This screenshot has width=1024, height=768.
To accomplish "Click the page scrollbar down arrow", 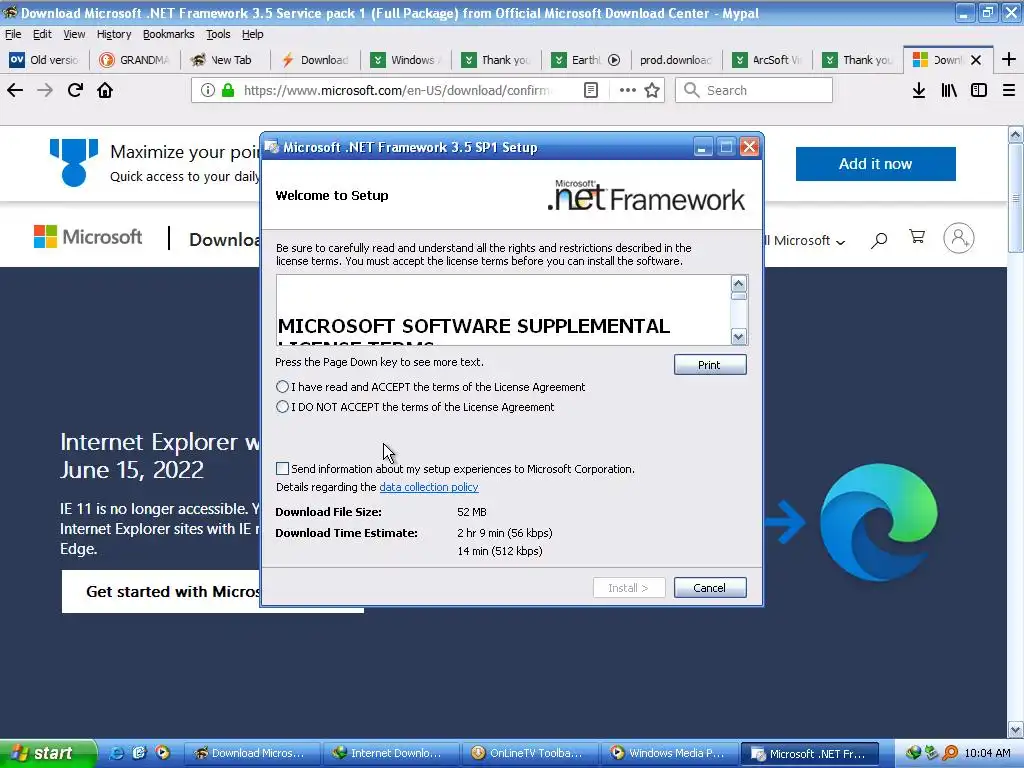I will click(x=1016, y=729).
